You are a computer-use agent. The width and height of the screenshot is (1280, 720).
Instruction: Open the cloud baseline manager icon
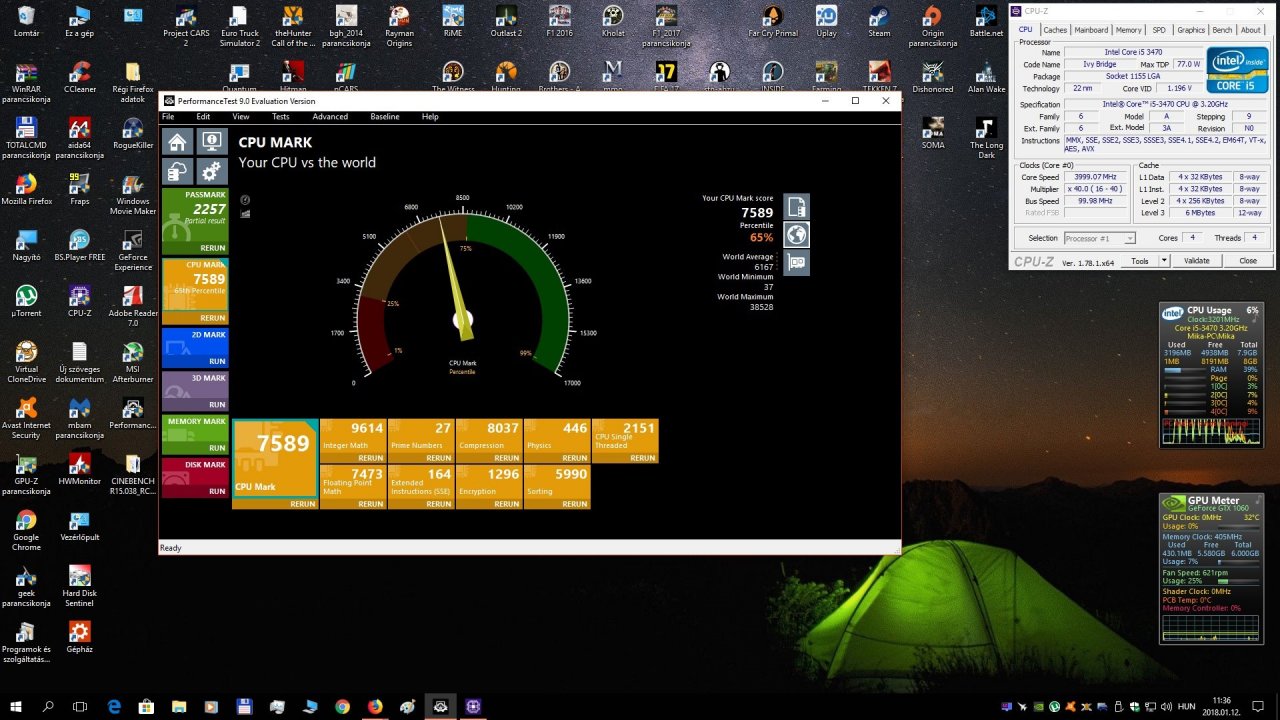pos(177,171)
